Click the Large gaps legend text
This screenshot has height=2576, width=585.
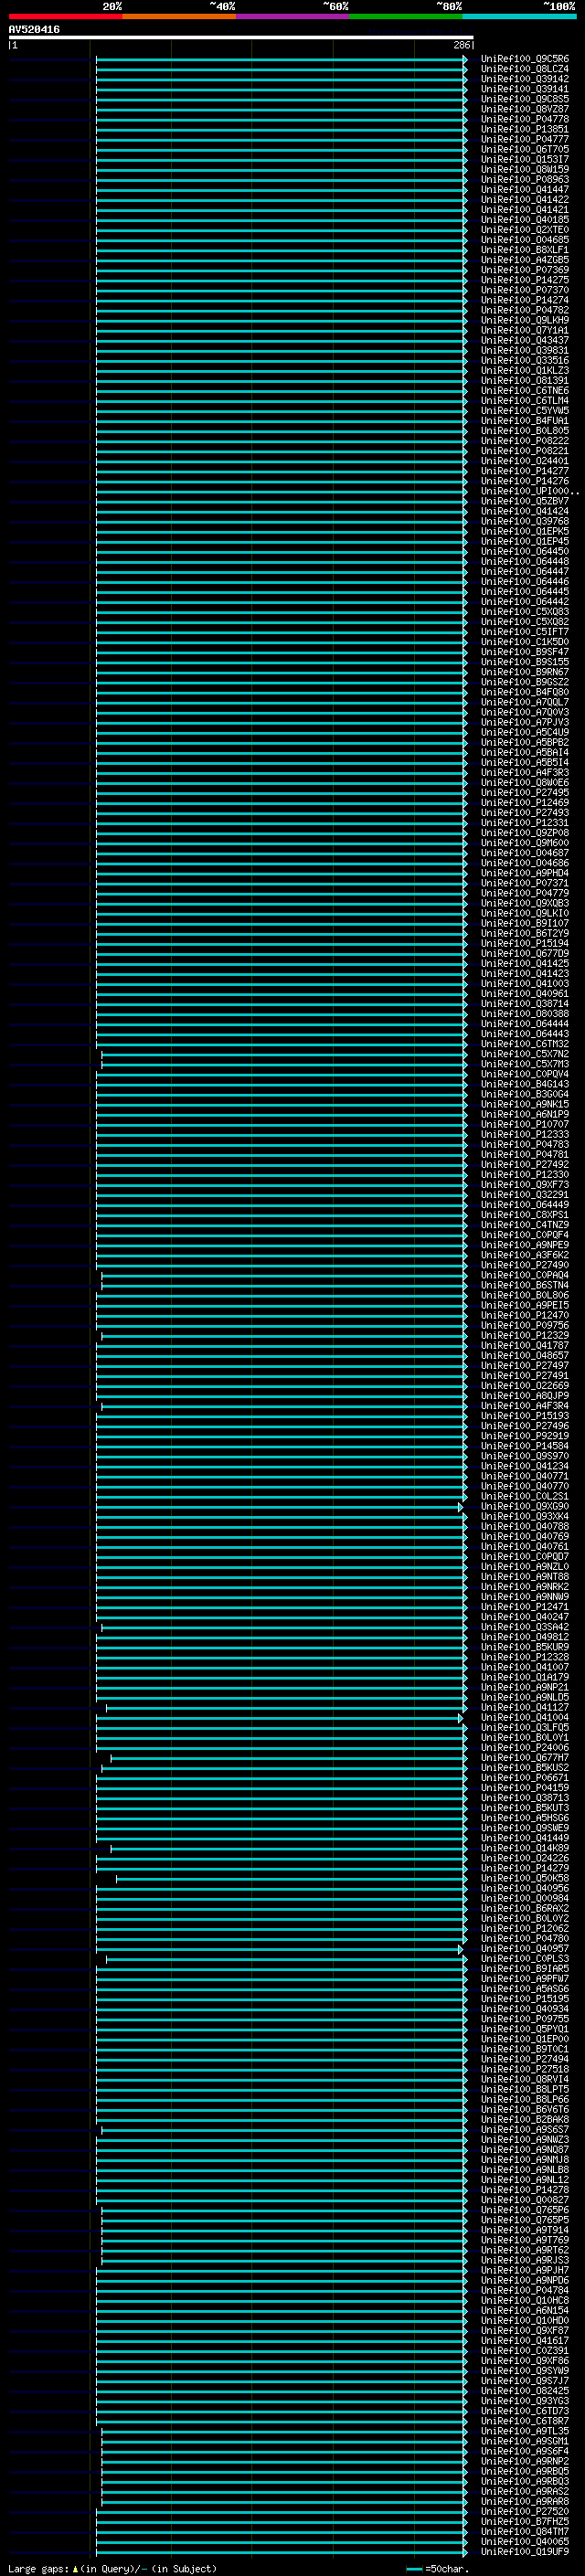tap(112, 2568)
